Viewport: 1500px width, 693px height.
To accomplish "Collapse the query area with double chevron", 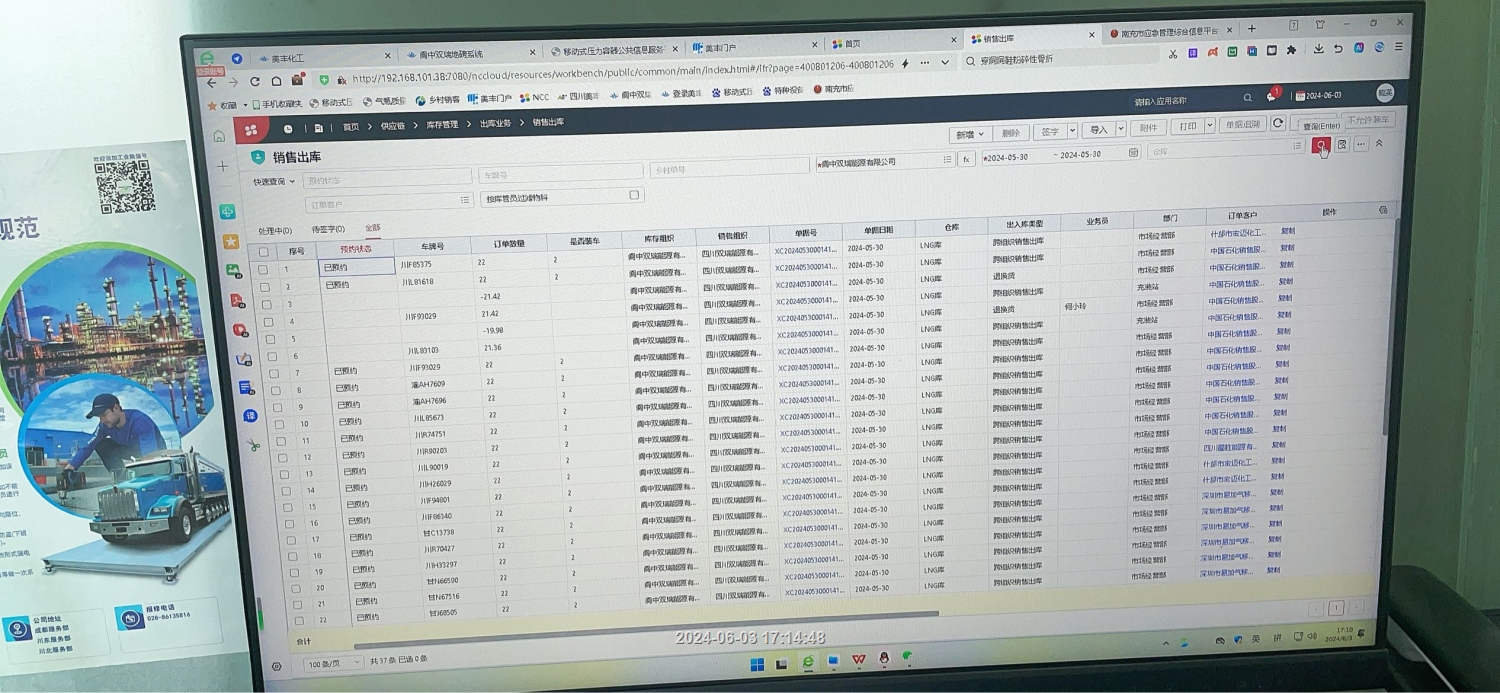I will click(x=1379, y=143).
